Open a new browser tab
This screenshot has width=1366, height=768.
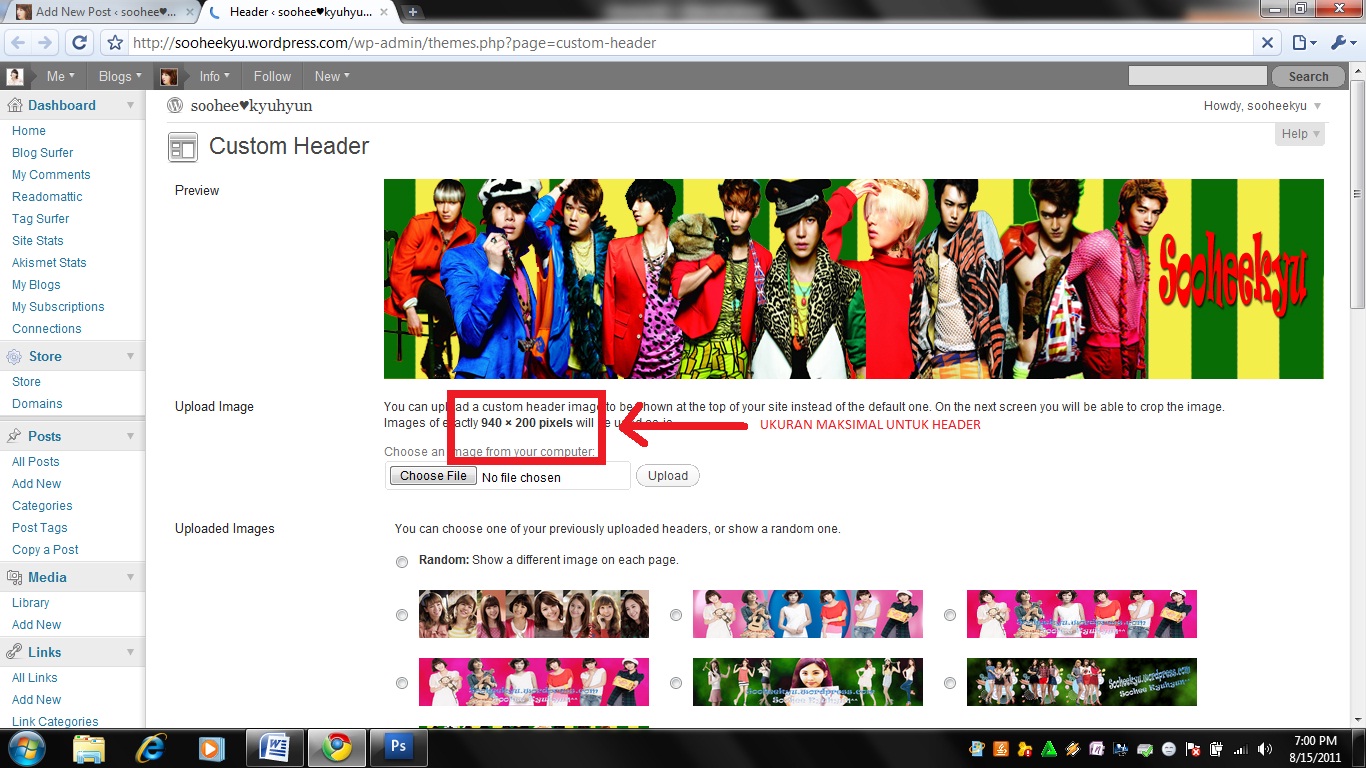click(412, 12)
